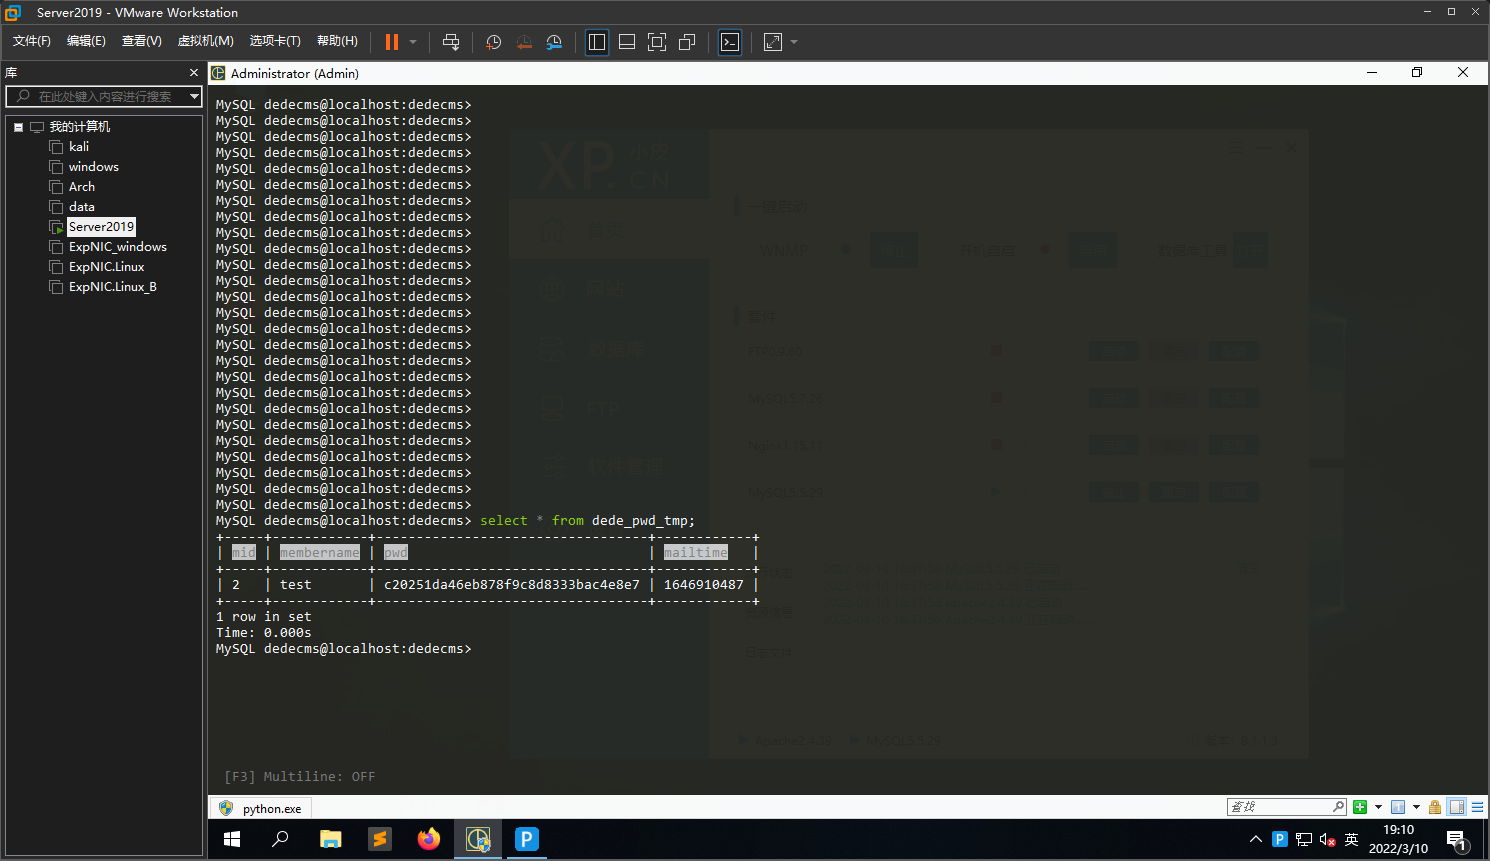Switch to python.exe console tab

tap(260, 808)
